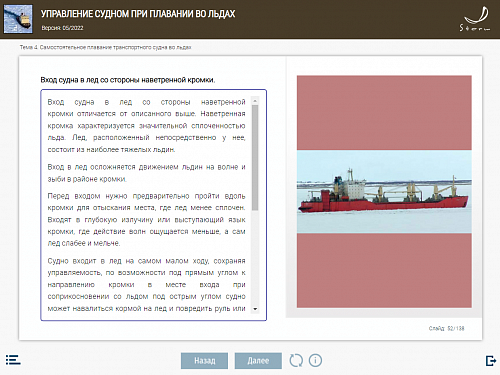Click the course title Управление судном header
This screenshot has width=500, height=375.
138,14
